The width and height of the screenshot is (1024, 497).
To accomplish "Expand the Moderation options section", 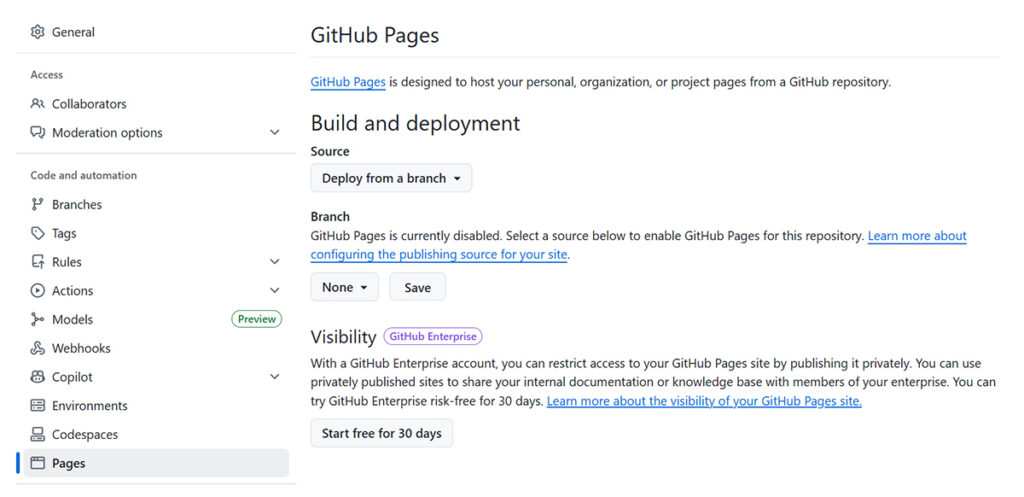I will click(x=275, y=133).
